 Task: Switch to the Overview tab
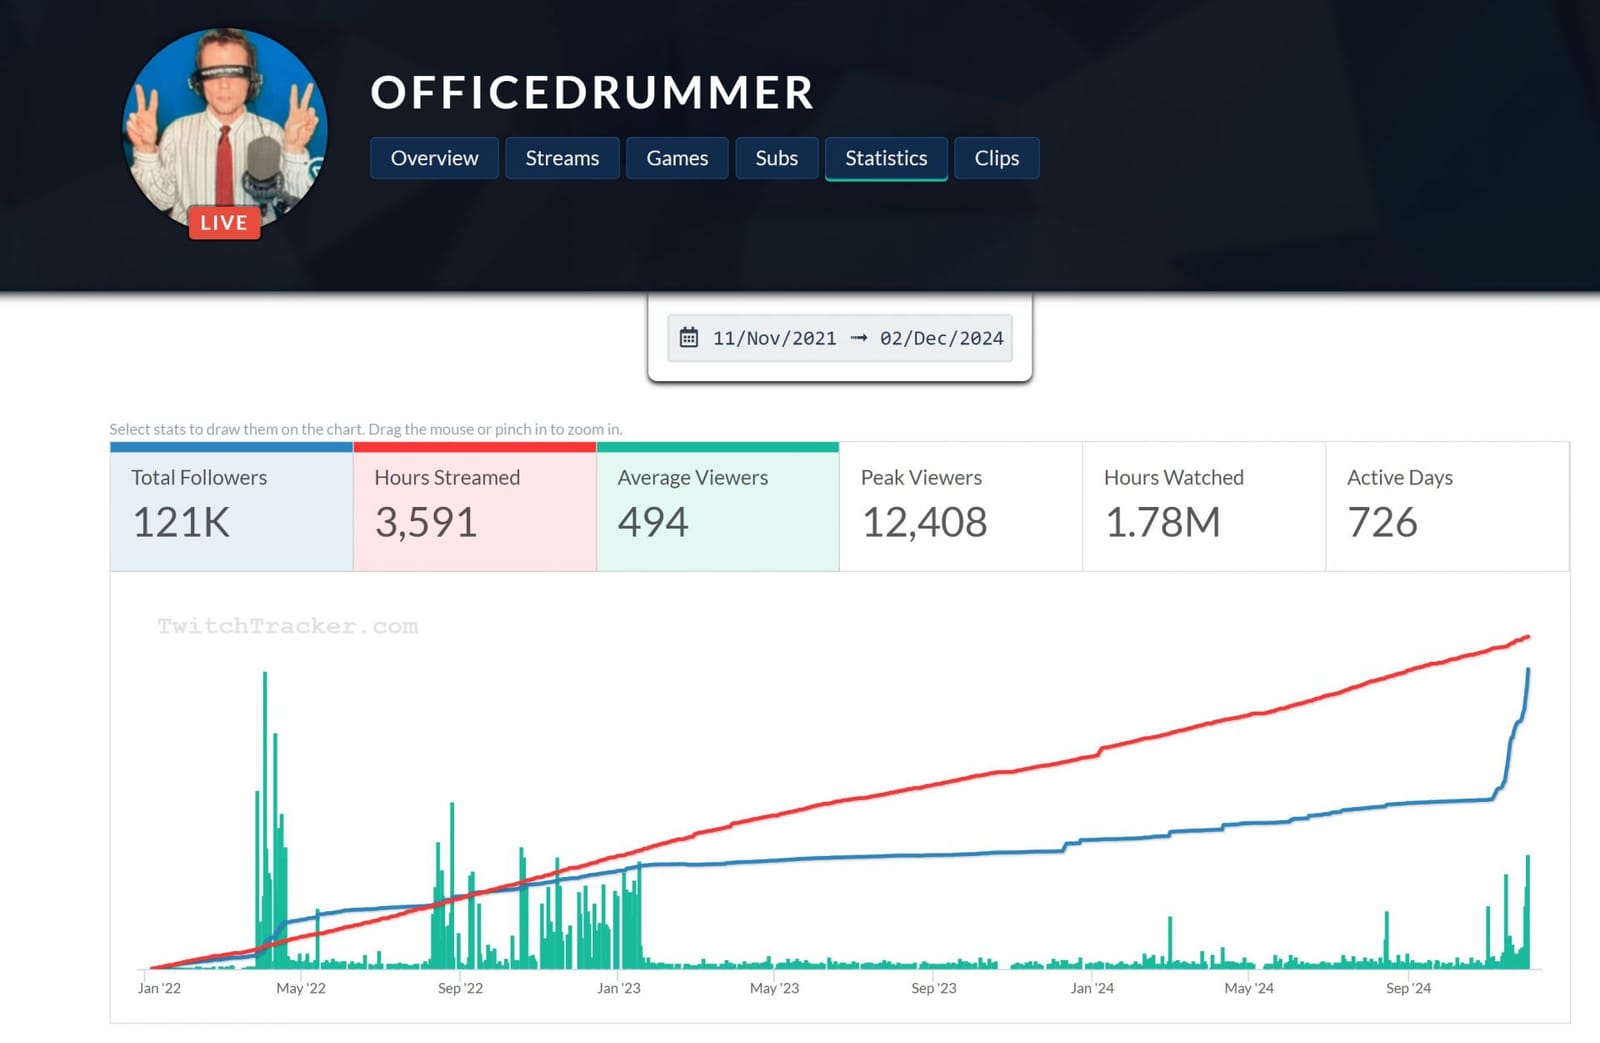(x=433, y=158)
